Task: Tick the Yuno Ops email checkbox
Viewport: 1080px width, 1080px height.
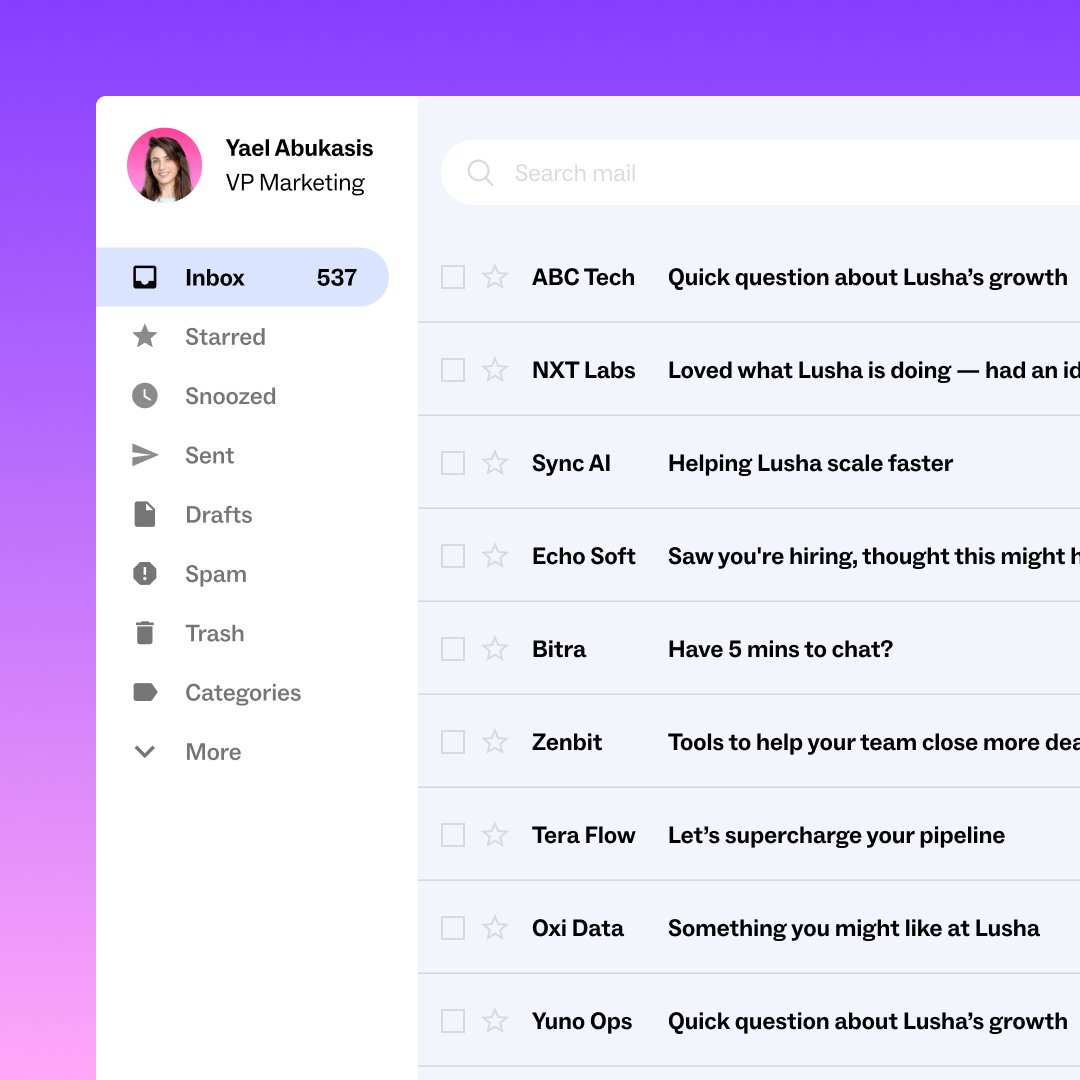Action: [453, 1021]
